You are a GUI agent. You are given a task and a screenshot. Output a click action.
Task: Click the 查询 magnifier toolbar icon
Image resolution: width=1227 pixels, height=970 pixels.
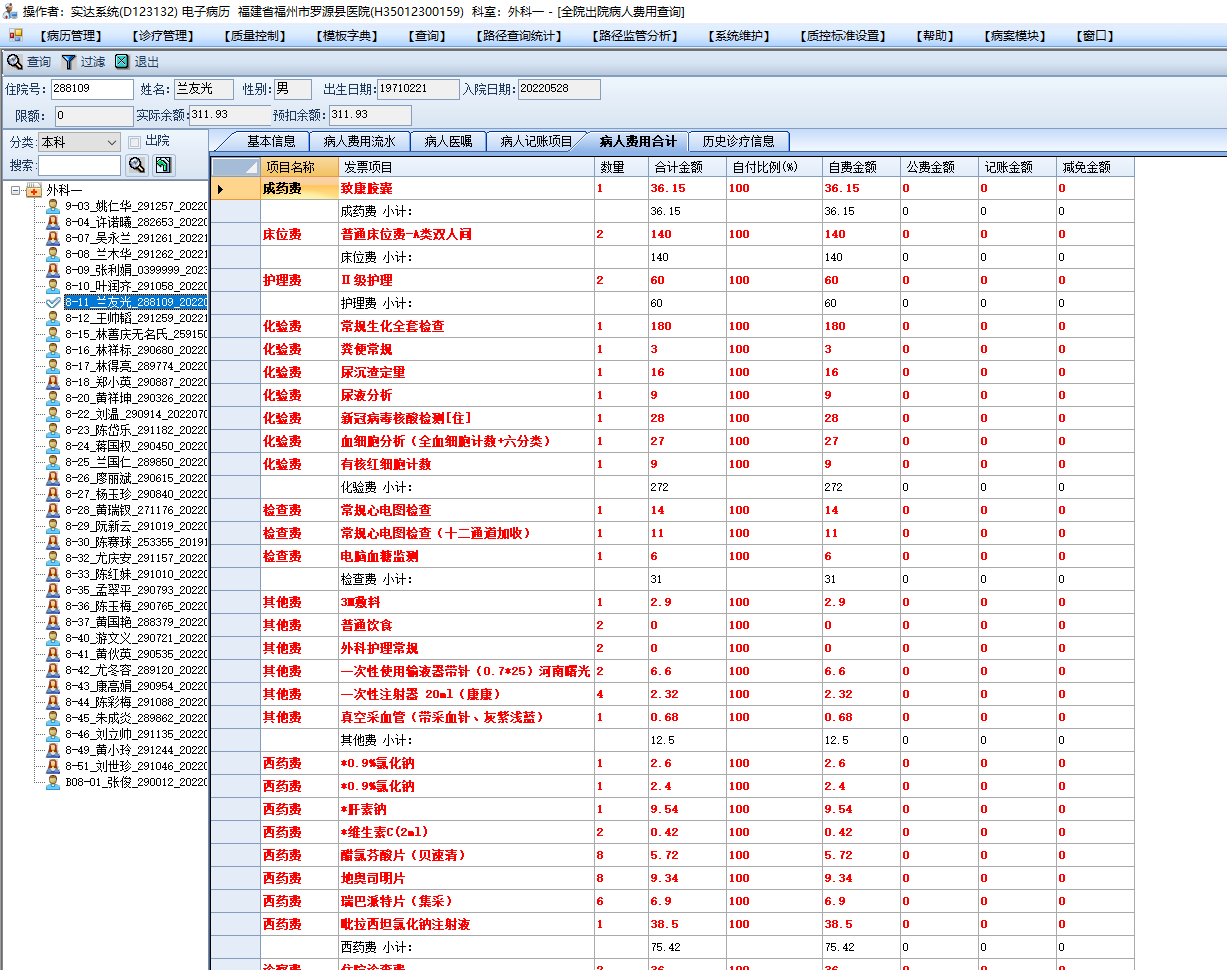[x=14, y=62]
